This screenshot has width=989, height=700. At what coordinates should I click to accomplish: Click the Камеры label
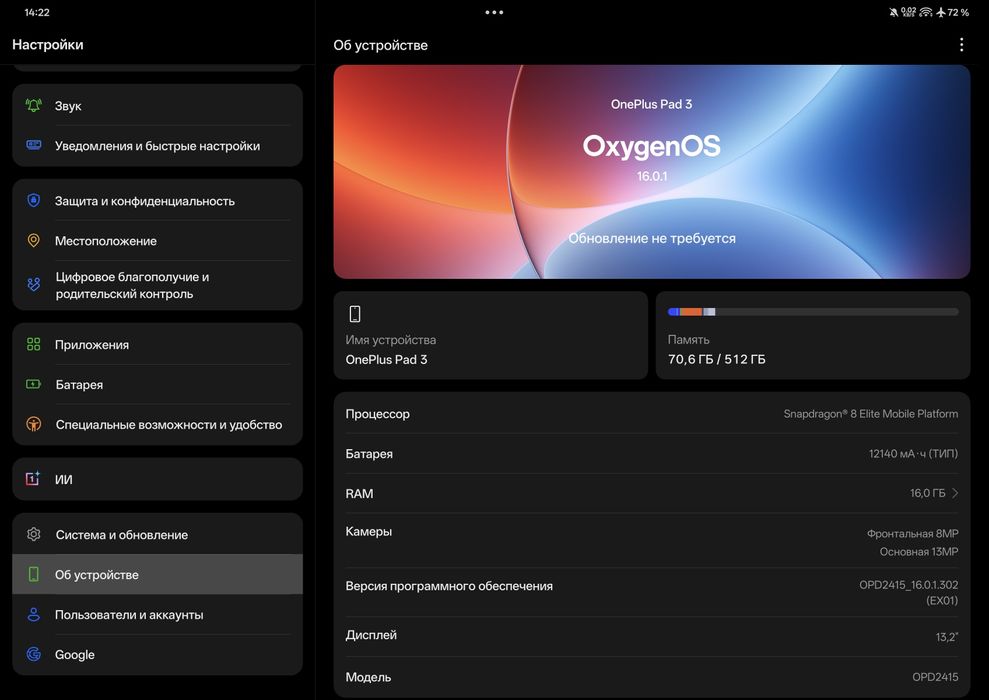(x=368, y=532)
